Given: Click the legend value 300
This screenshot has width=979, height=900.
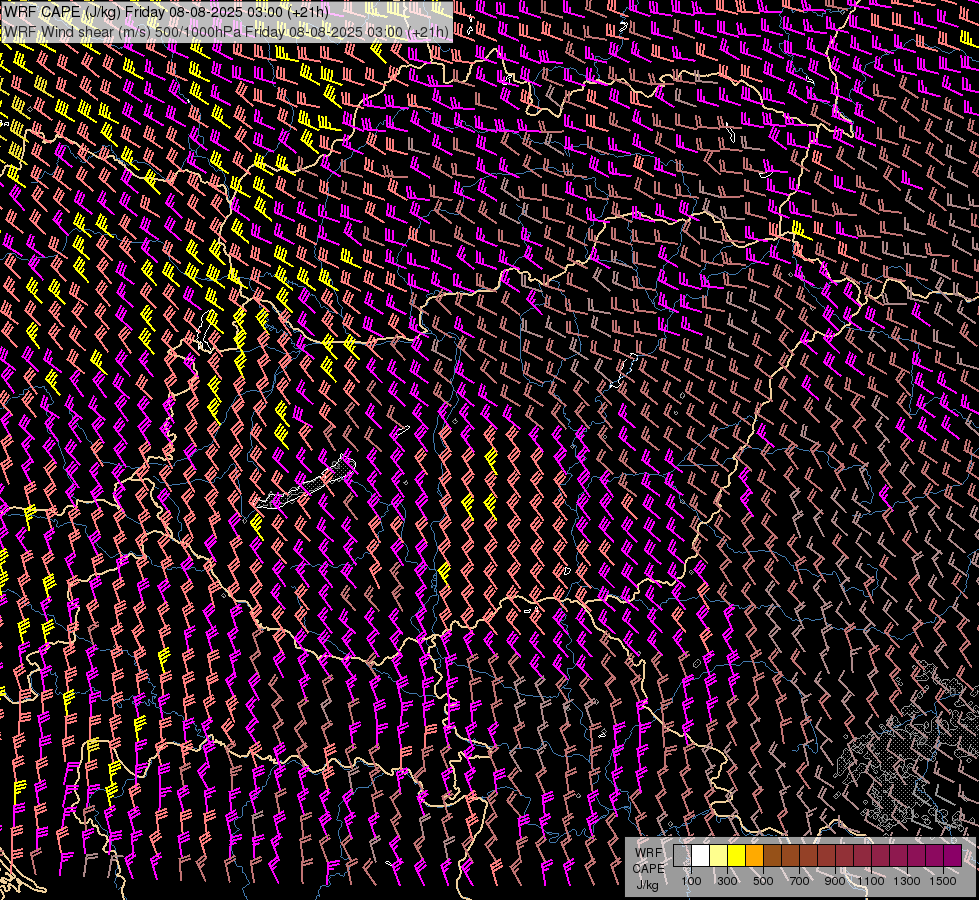Looking at the screenshot, I should pyautogui.click(x=727, y=881).
